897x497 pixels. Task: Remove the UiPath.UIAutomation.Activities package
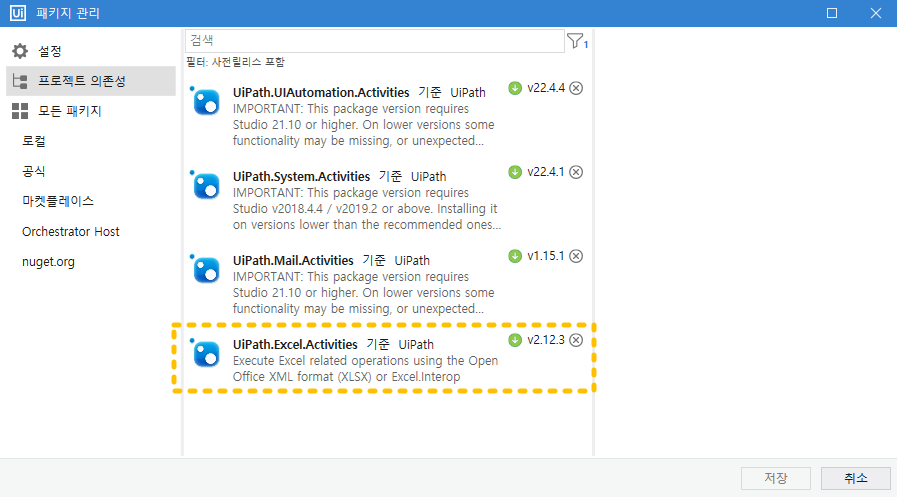576,88
